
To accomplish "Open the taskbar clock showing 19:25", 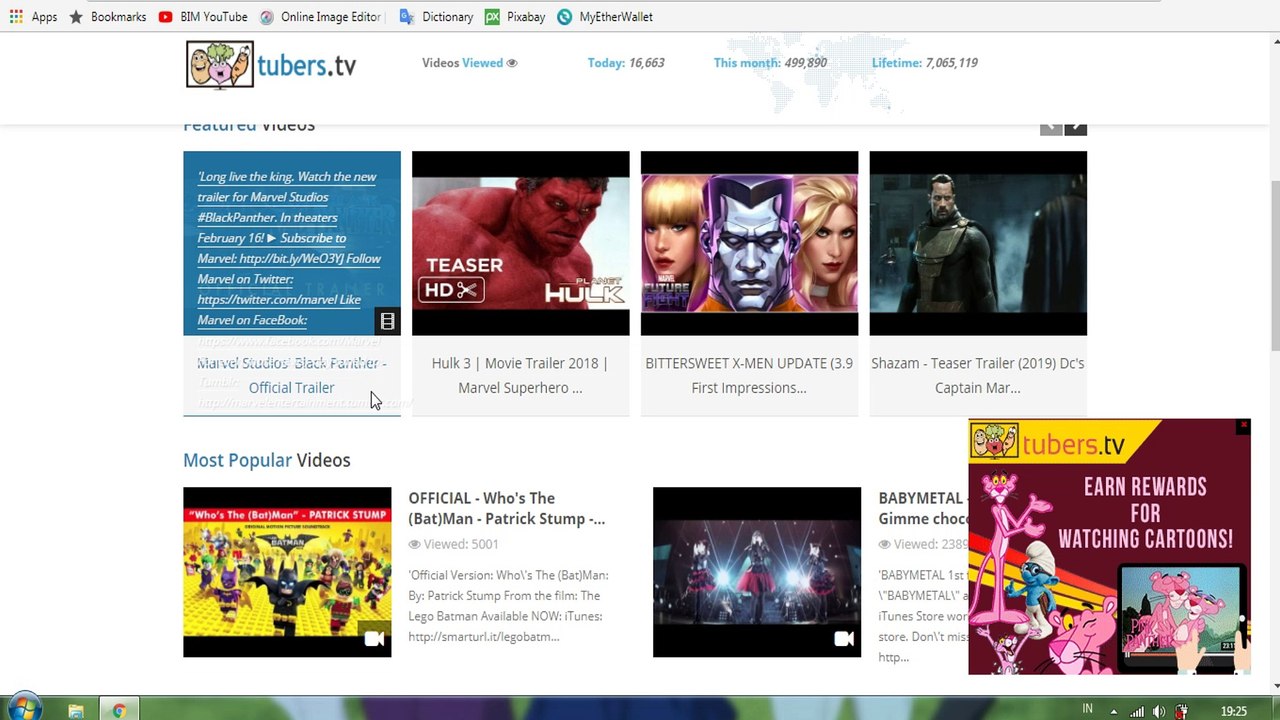I will [1234, 711].
